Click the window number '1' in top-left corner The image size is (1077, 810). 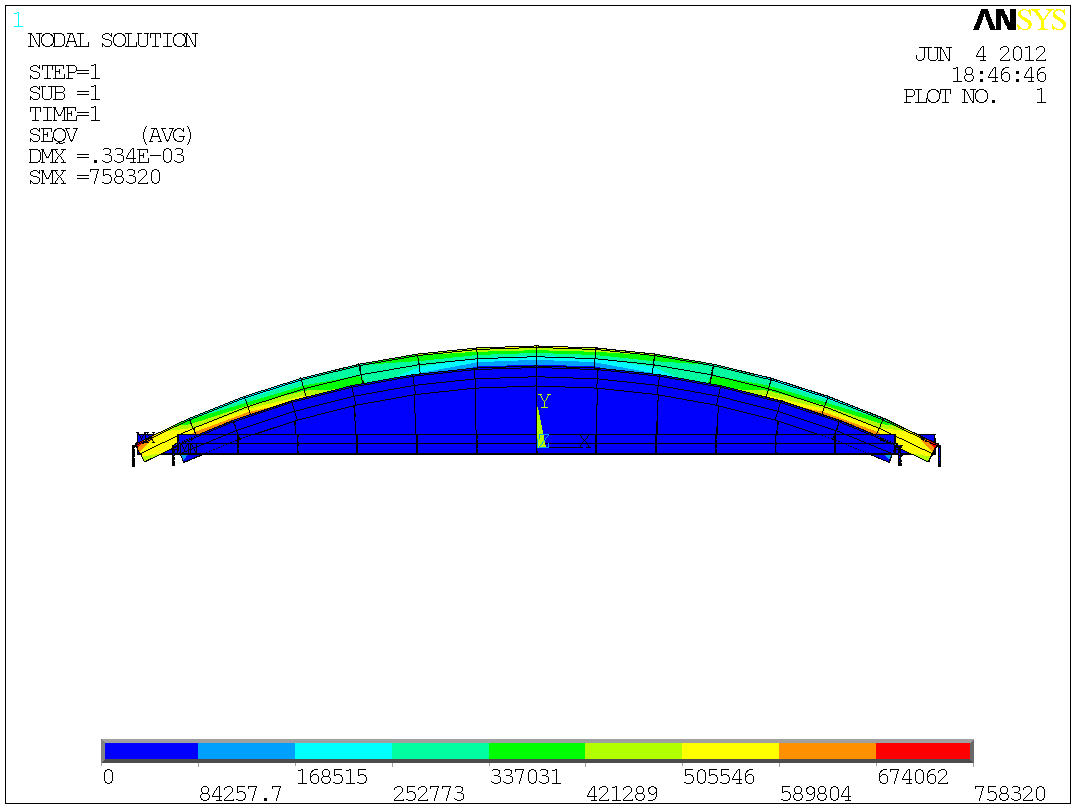pyautogui.click(x=18, y=21)
